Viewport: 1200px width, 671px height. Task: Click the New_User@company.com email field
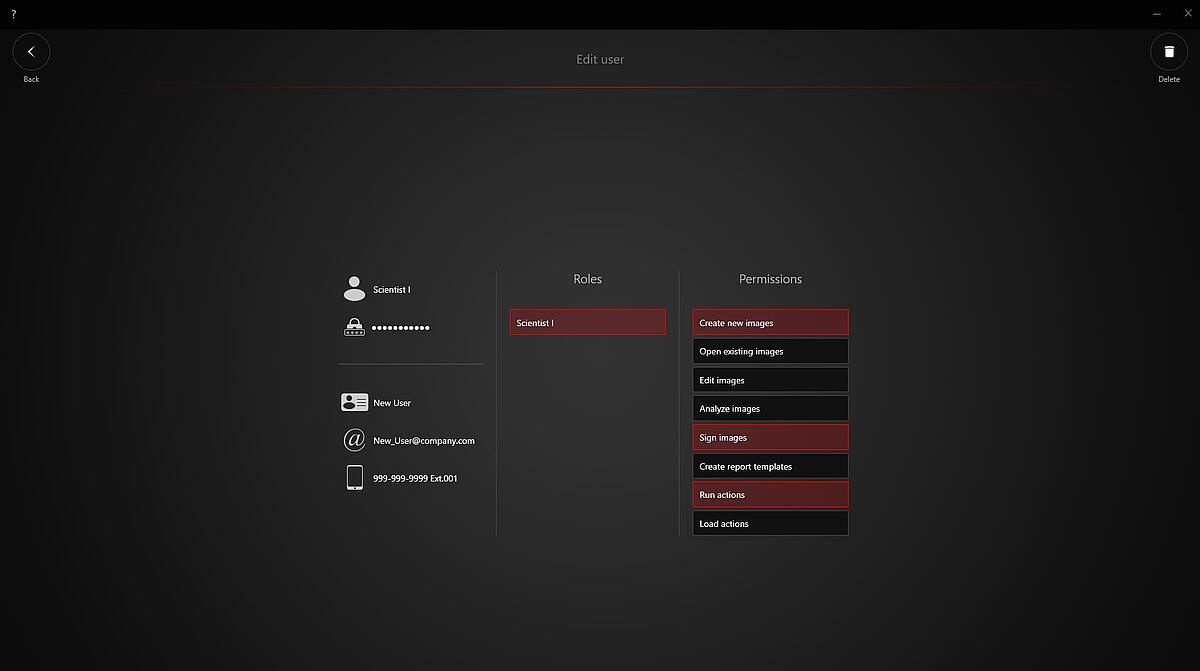[423, 441]
